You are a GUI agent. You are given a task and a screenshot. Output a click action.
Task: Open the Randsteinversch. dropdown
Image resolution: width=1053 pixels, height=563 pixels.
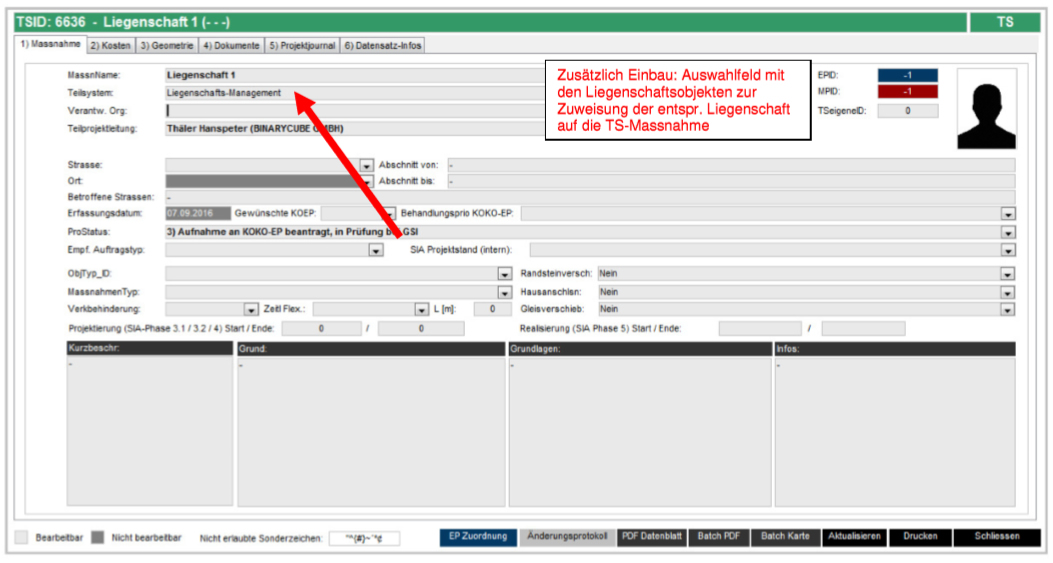pos(1007,273)
